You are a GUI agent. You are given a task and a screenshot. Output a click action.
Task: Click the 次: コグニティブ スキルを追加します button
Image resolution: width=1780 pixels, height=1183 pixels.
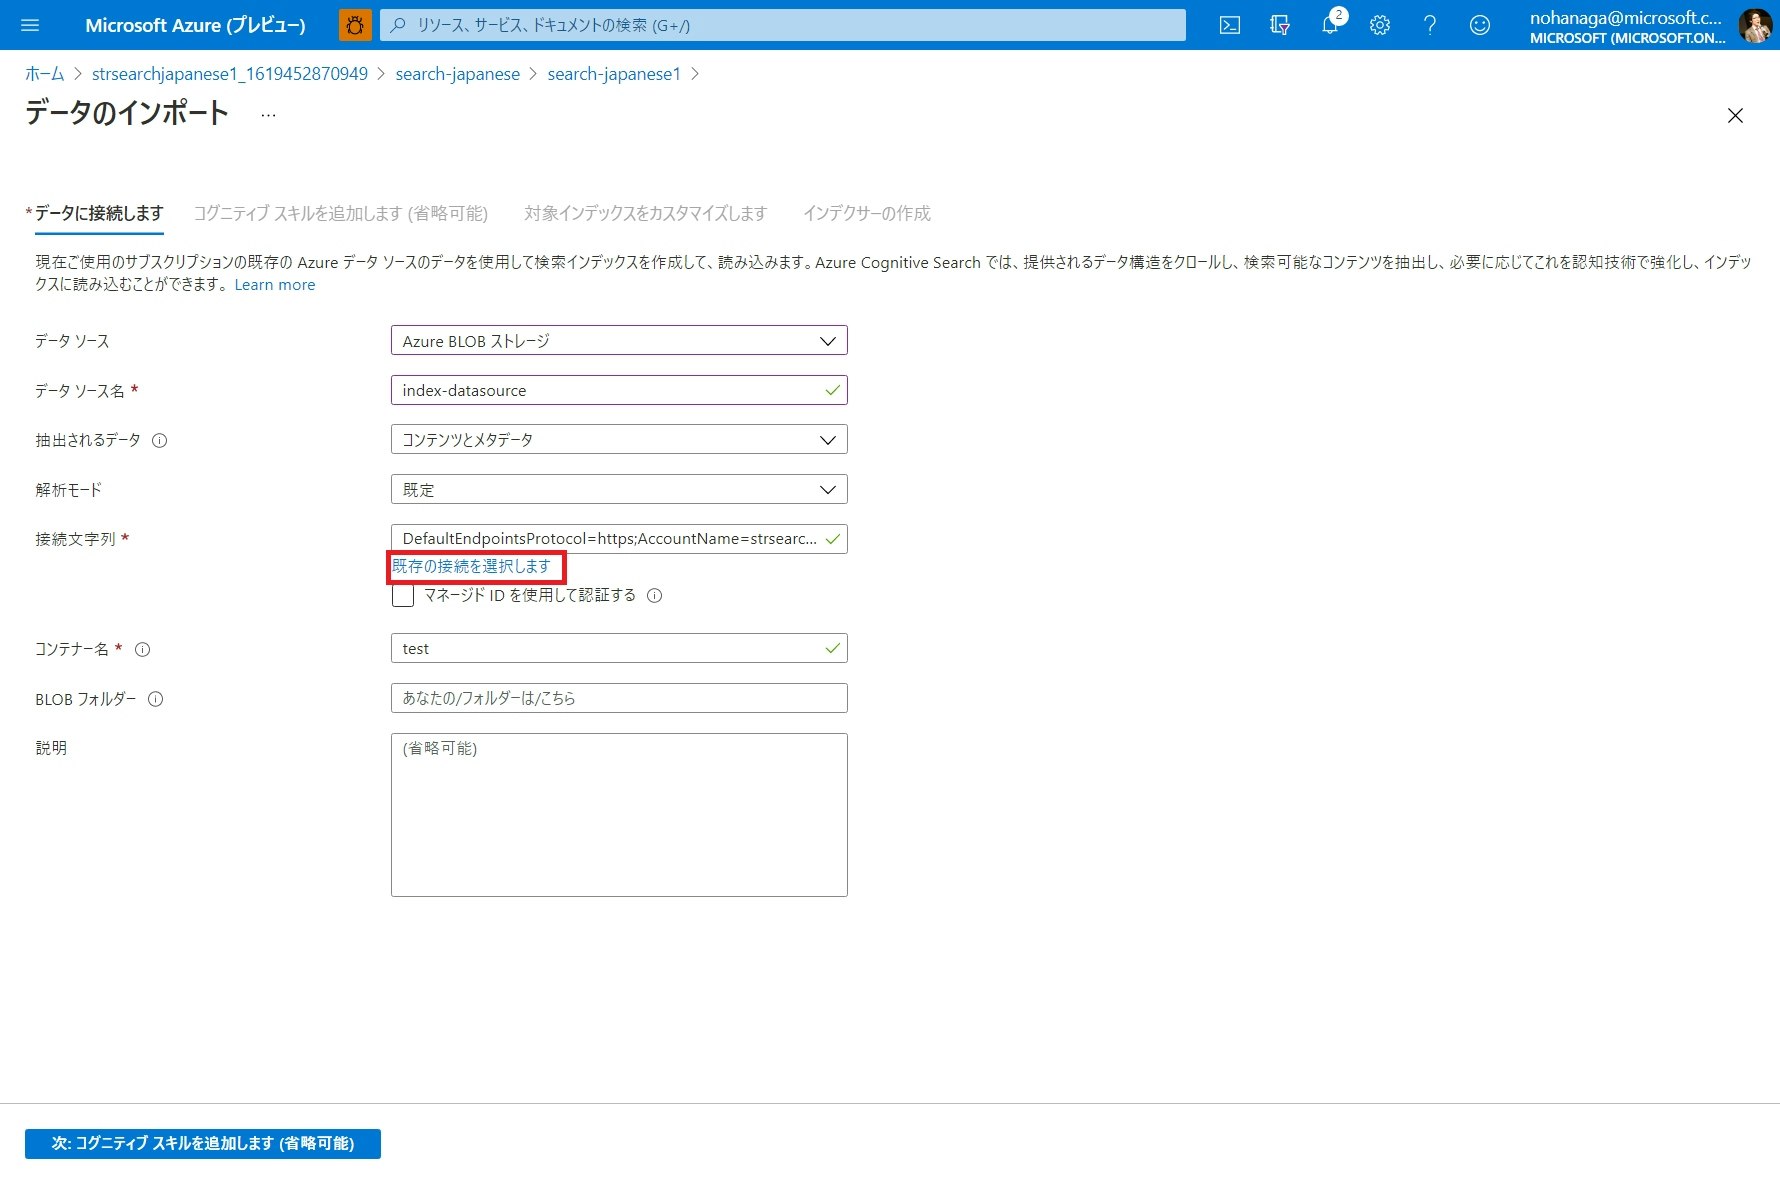pyautogui.click(x=203, y=1143)
